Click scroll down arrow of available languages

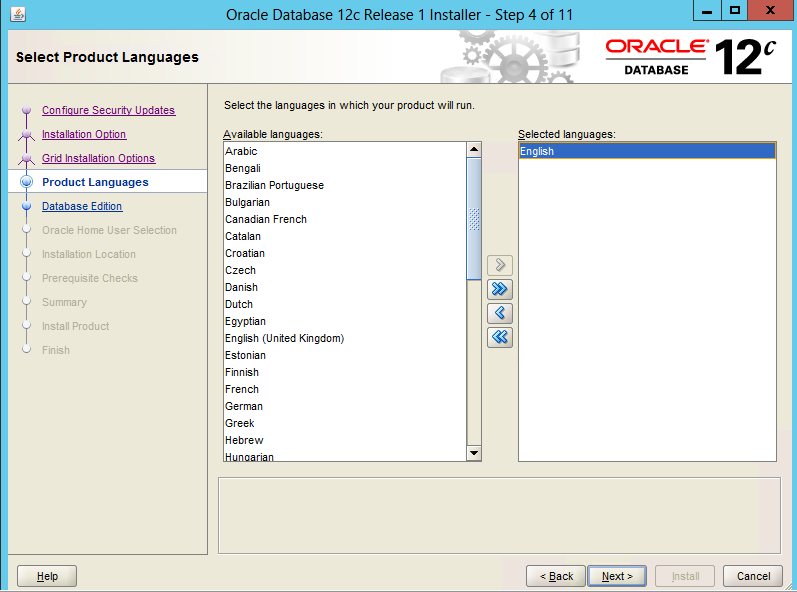(474, 453)
